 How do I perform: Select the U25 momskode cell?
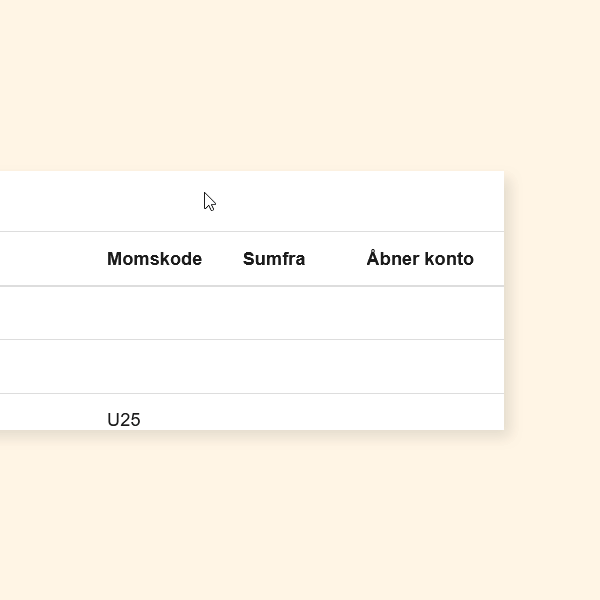[x=124, y=419]
